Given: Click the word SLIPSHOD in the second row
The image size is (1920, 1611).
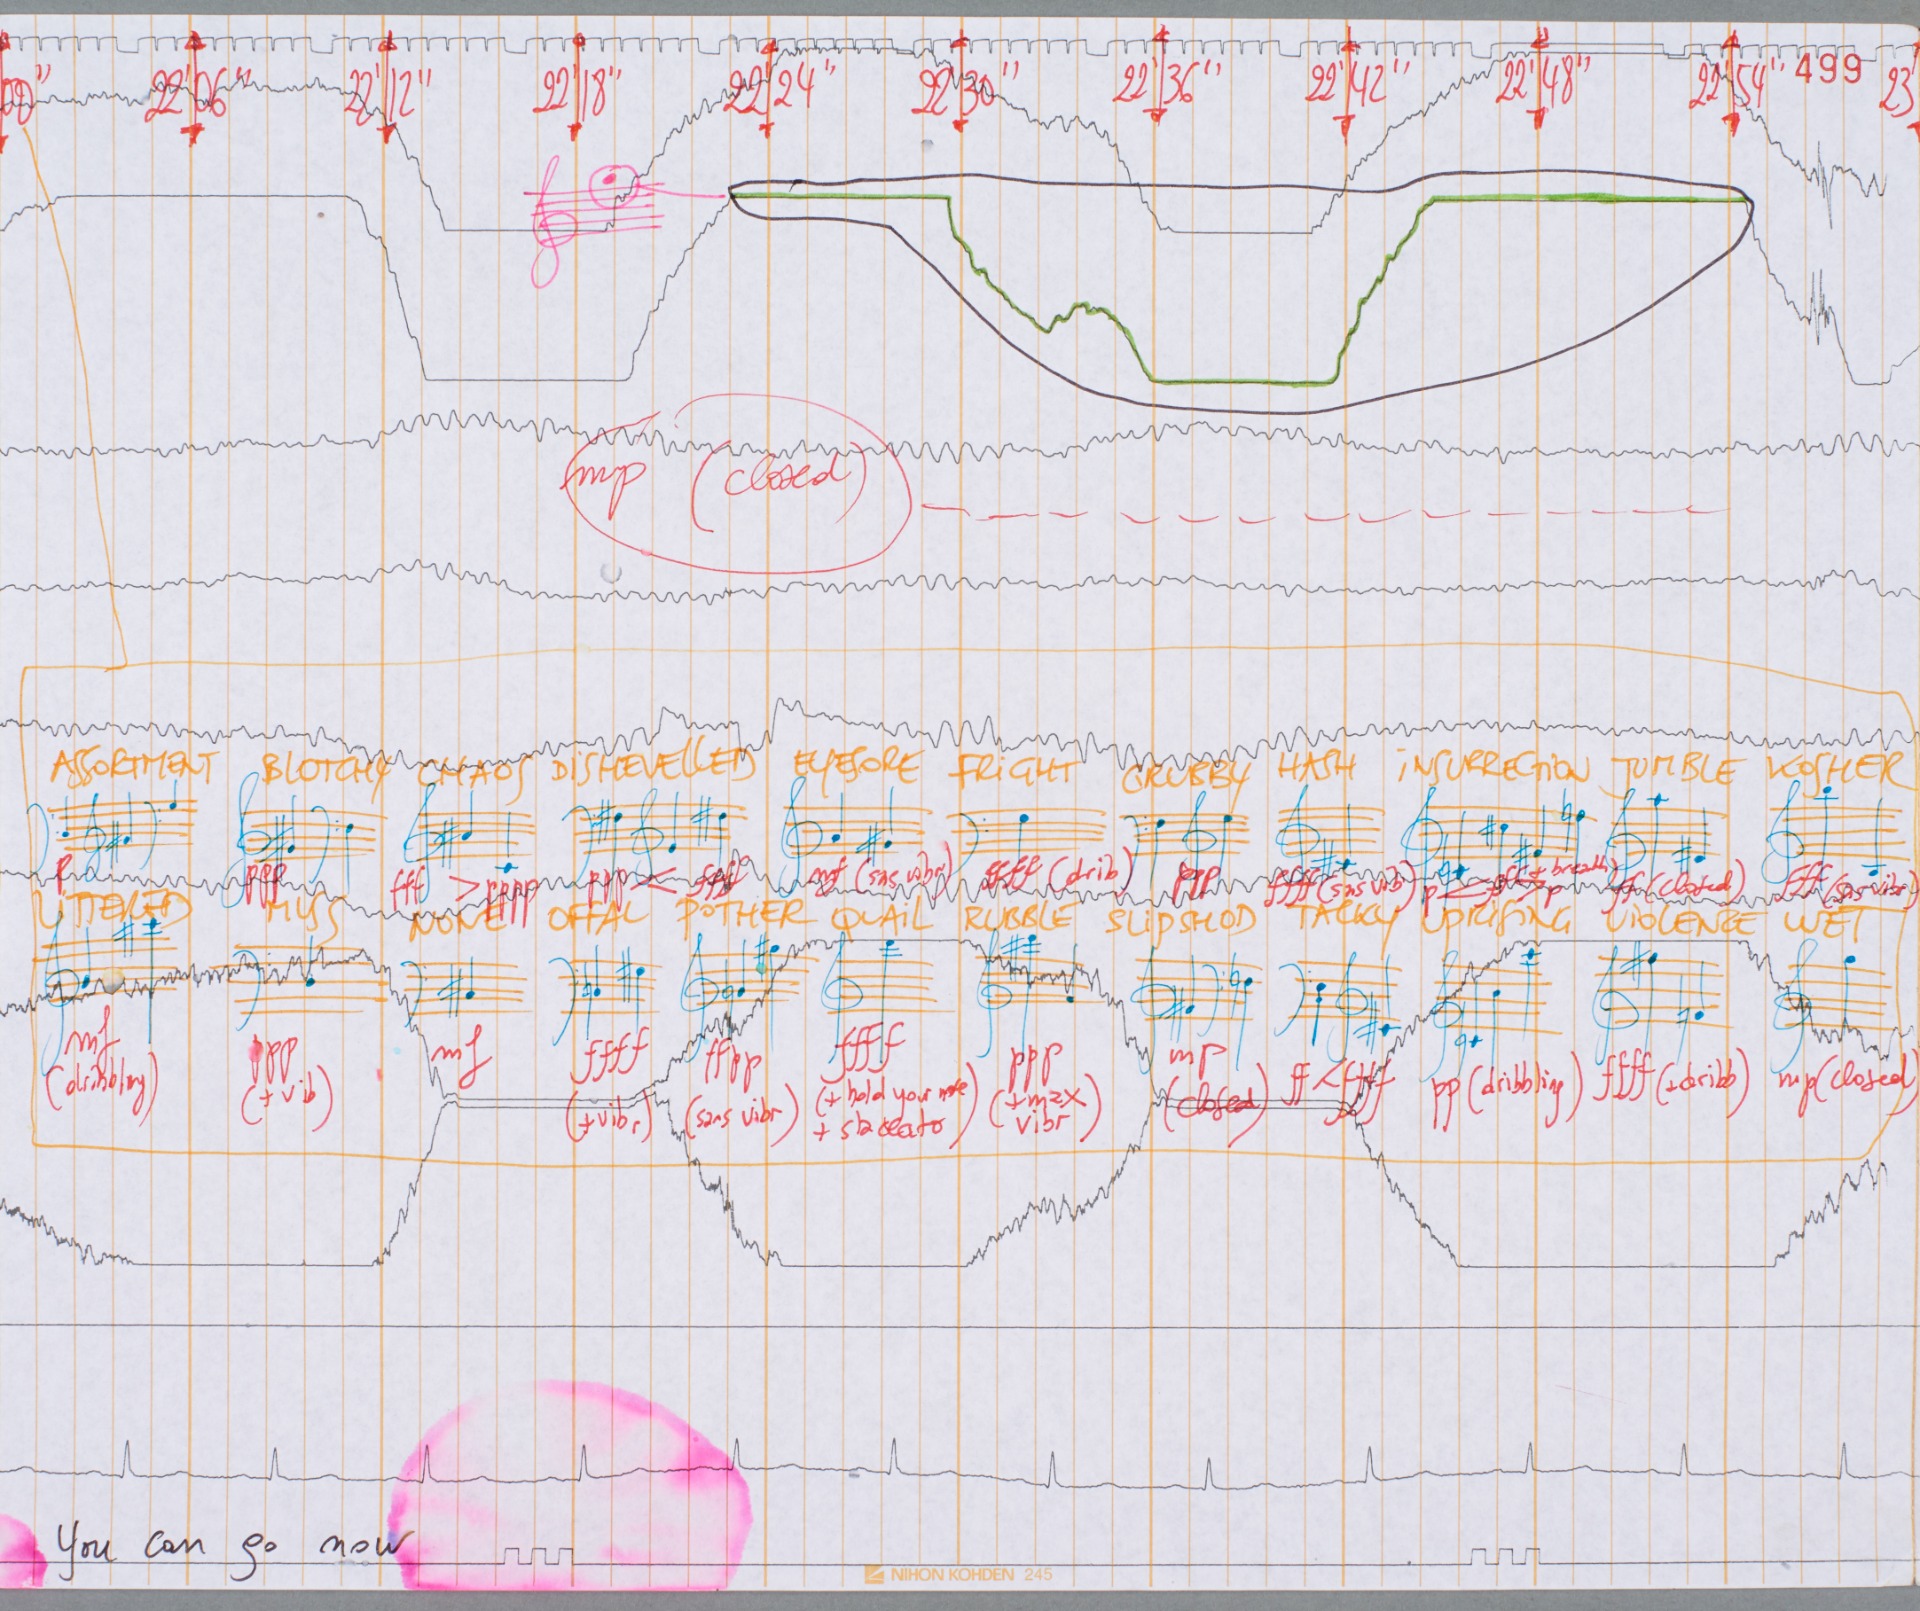Looking at the screenshot, I should coord(1180,920).
